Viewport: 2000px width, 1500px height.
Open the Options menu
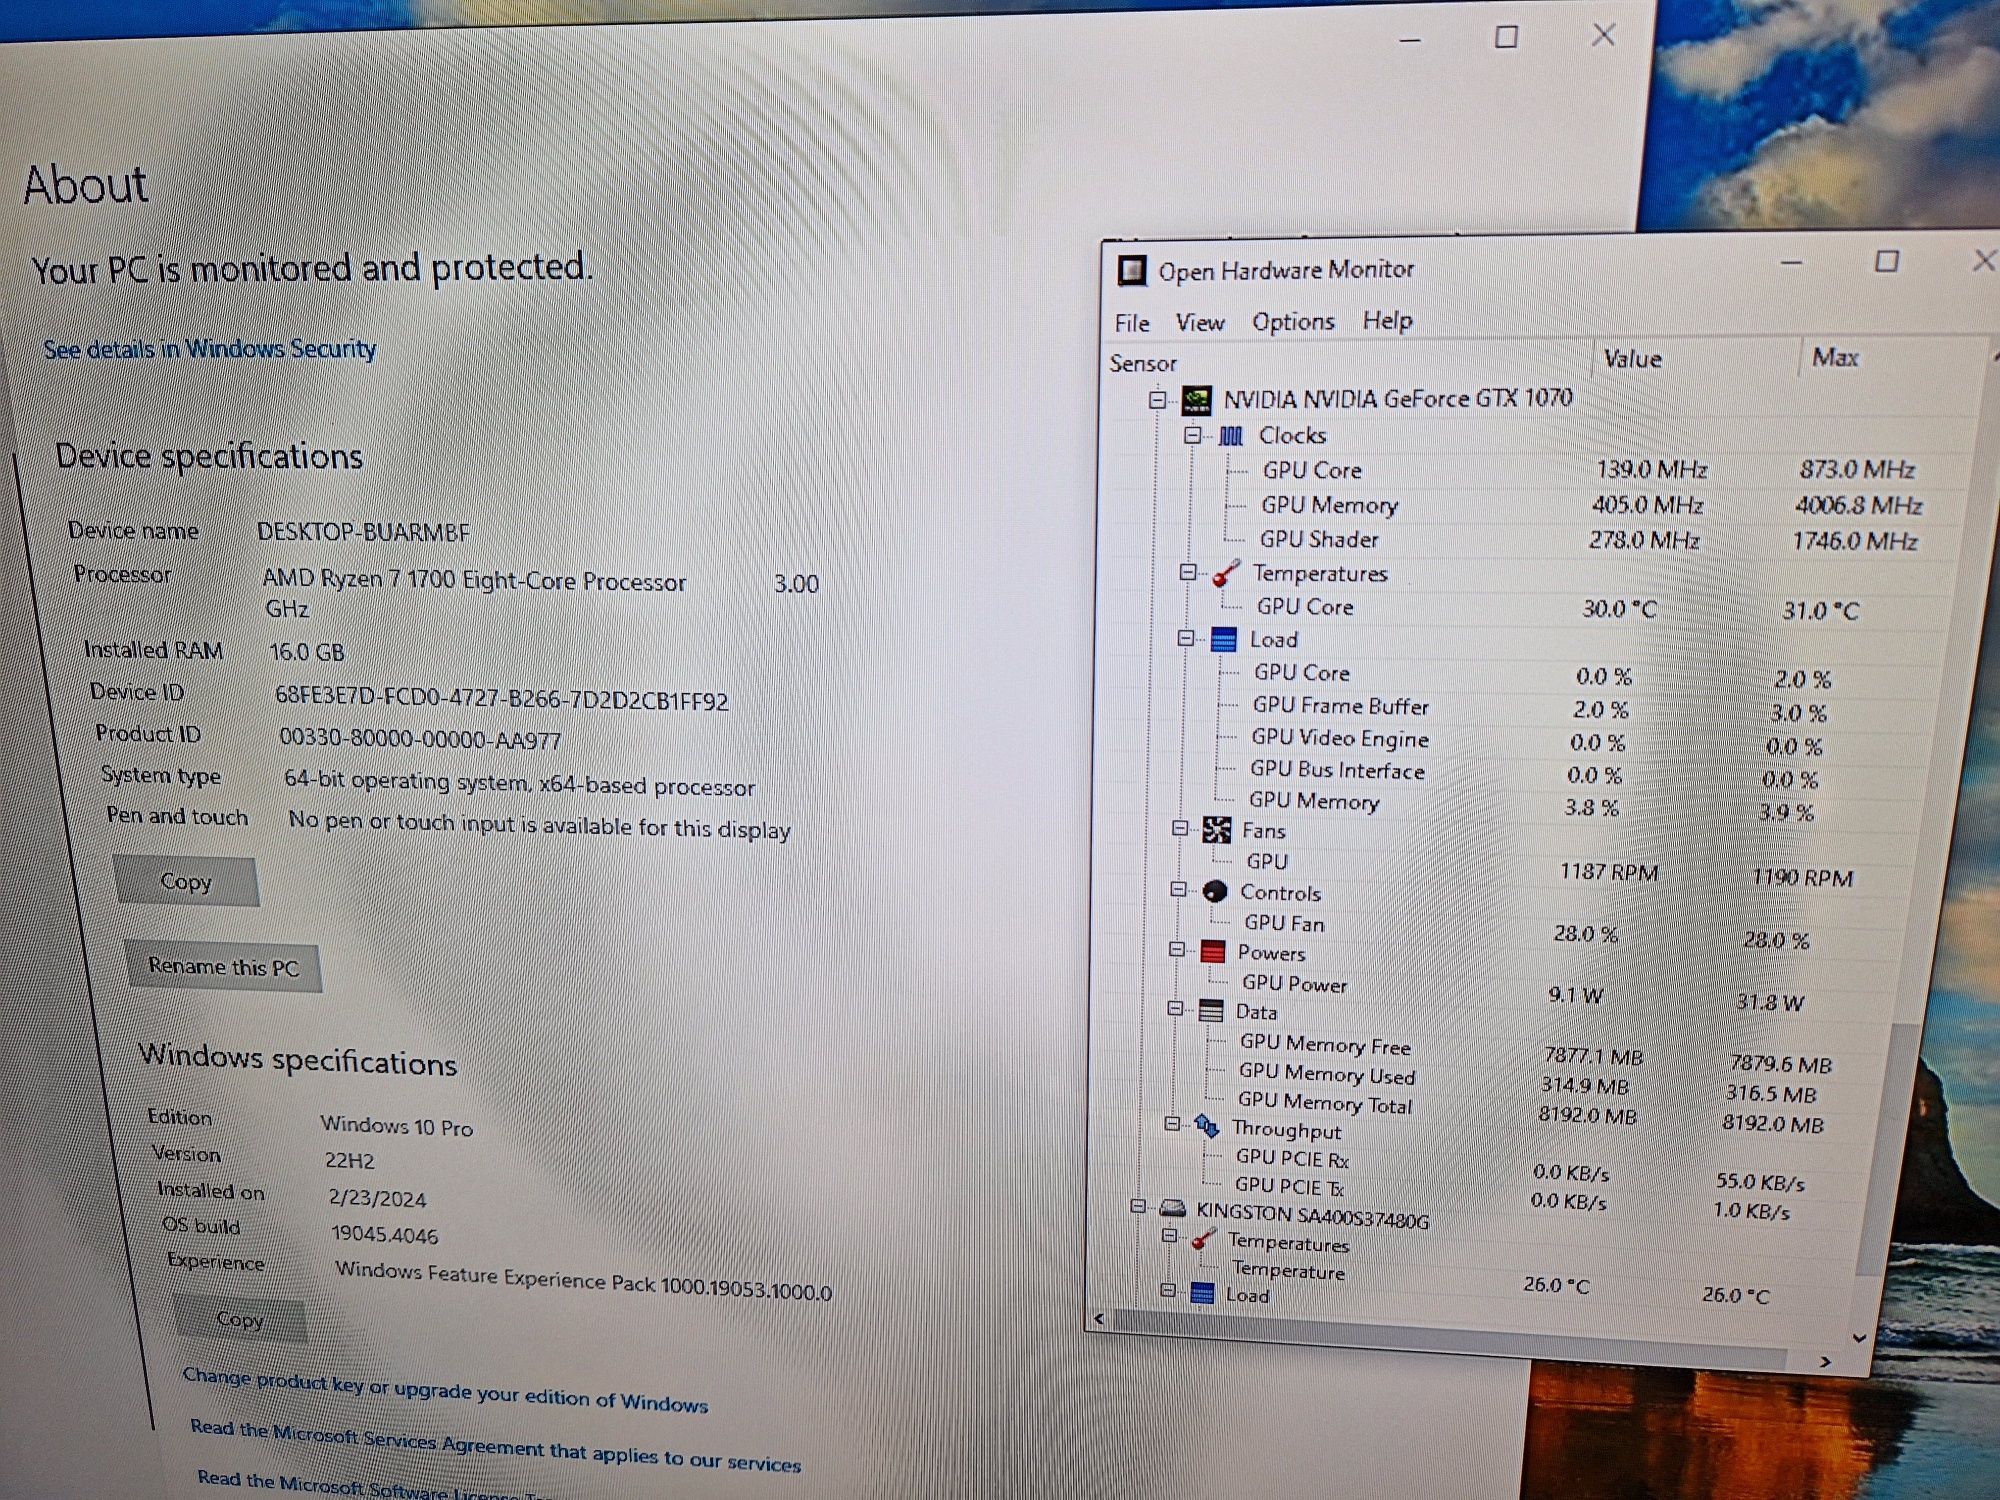(1294, 322)
